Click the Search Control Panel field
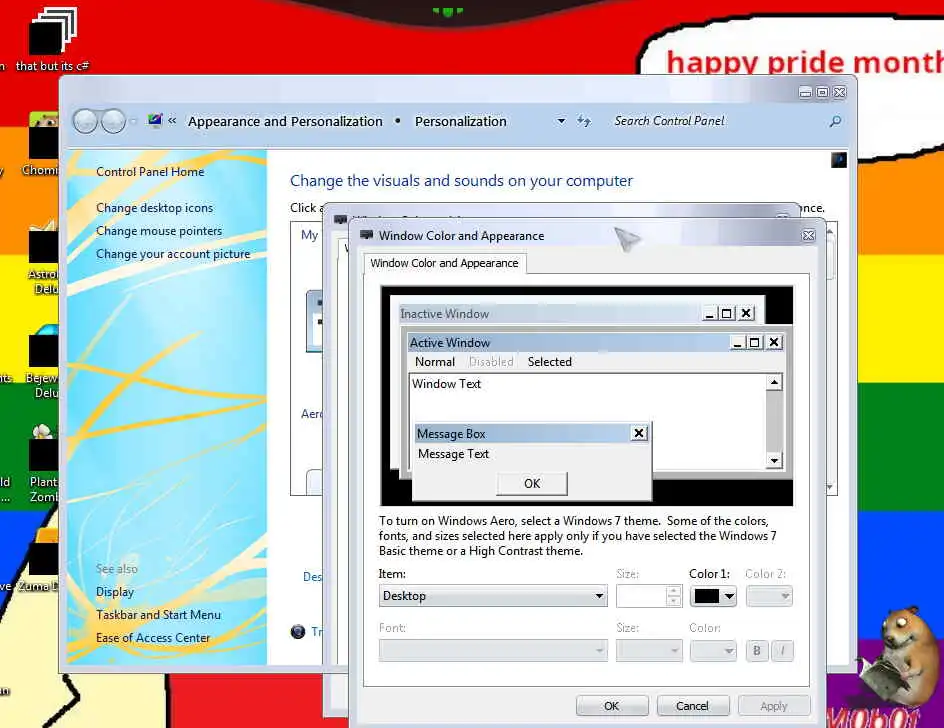Screen dimensions: 944x728 click(x=716, y=121)
